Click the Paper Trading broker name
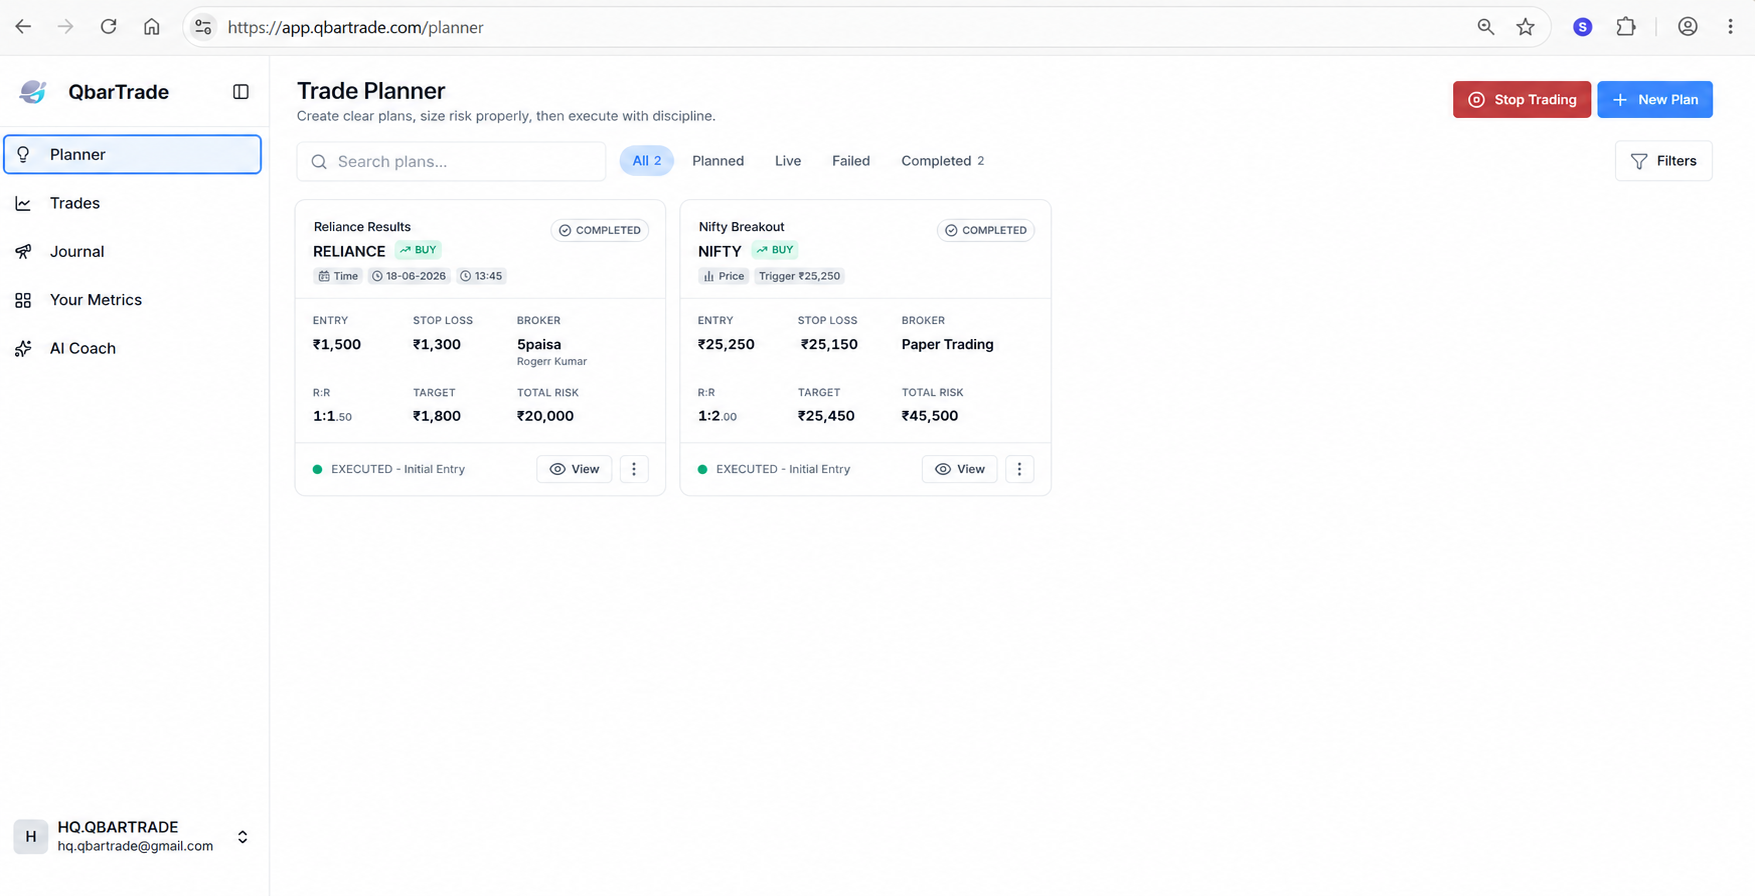 (947, 344)
